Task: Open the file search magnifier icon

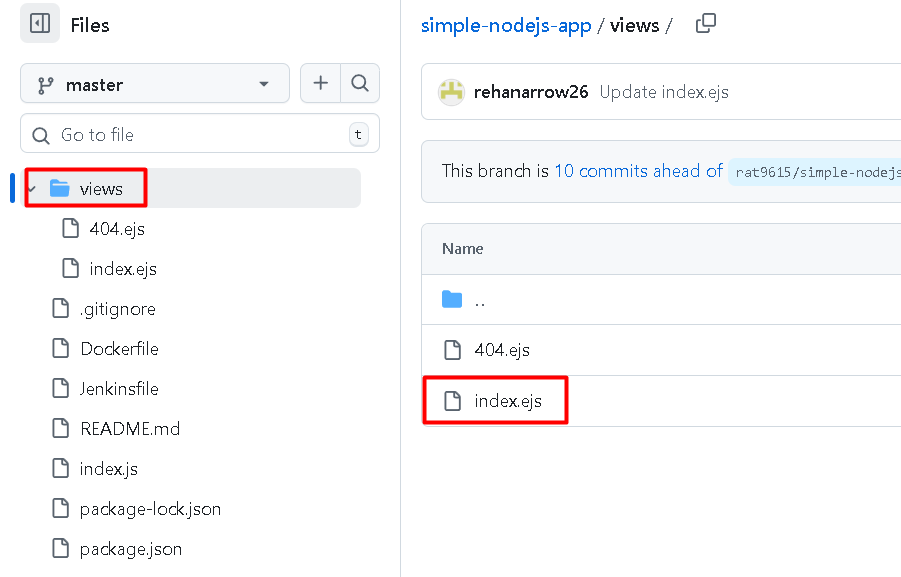Action: (360, 84)
